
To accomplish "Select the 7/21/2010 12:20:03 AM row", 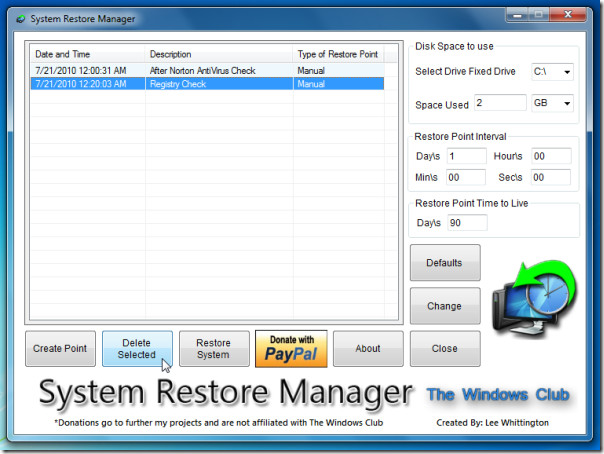I will 207,84.
